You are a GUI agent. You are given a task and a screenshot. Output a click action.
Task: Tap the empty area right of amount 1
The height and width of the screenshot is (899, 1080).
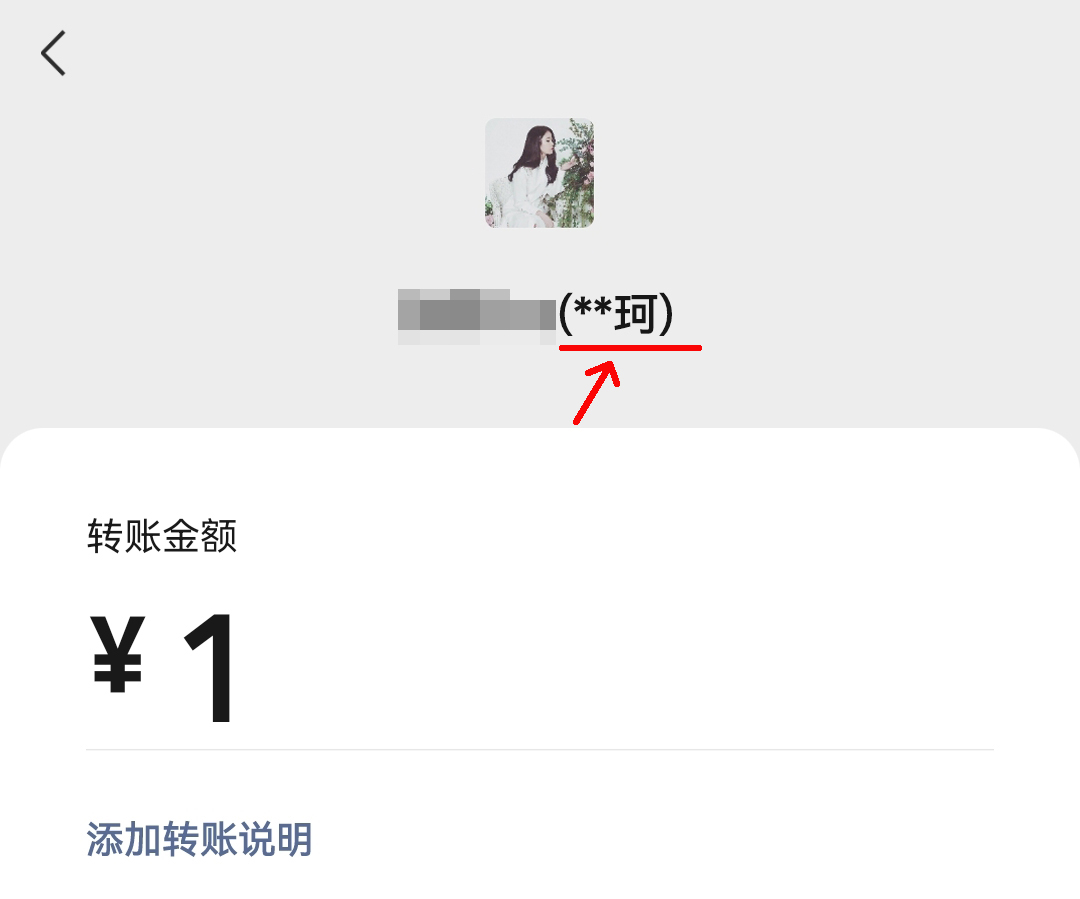coord(613,667)
